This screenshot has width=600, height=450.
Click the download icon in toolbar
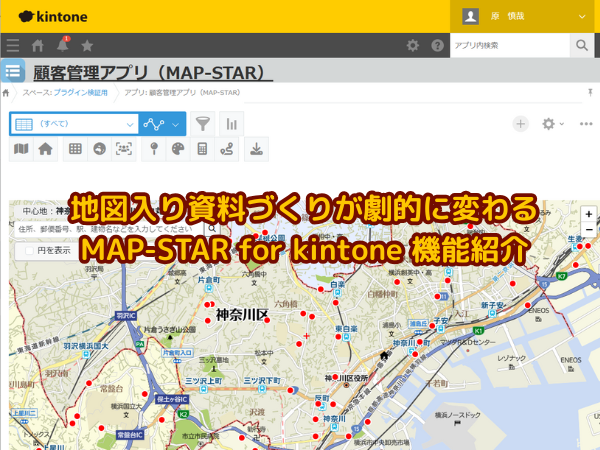[x=256, y=149]
